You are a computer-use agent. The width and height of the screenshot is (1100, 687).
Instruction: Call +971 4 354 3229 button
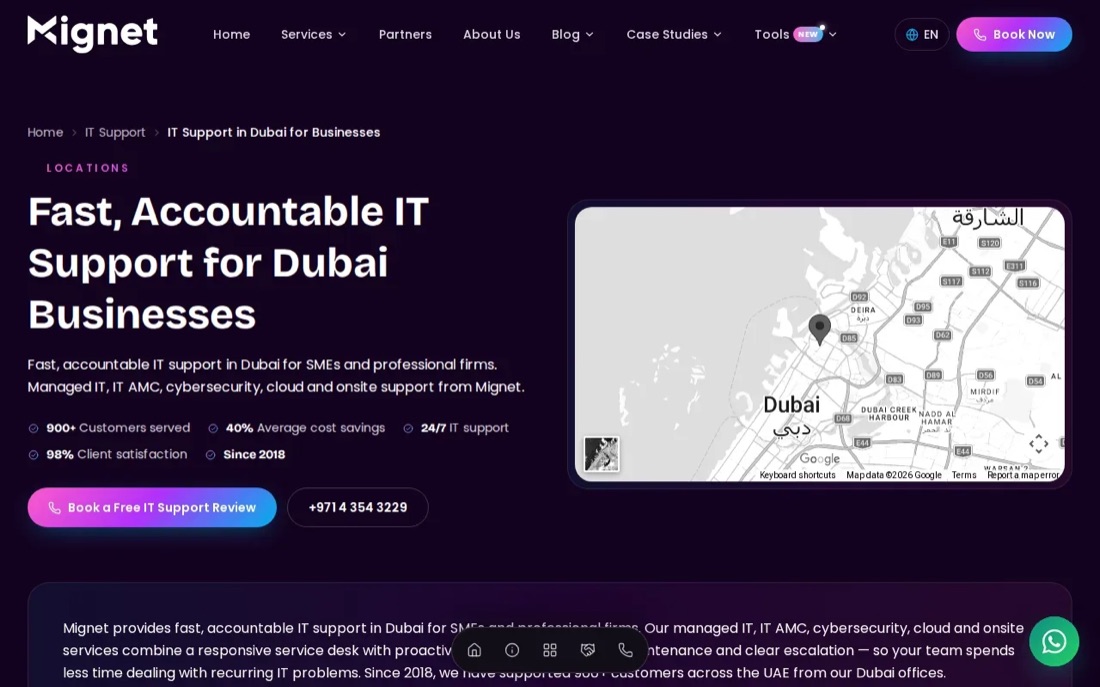click(x=358, y=507)
